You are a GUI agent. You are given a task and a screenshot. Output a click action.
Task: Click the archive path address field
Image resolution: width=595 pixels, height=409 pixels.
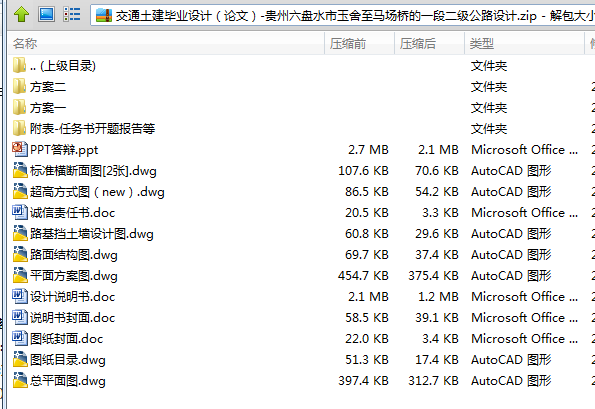point(343,16)
